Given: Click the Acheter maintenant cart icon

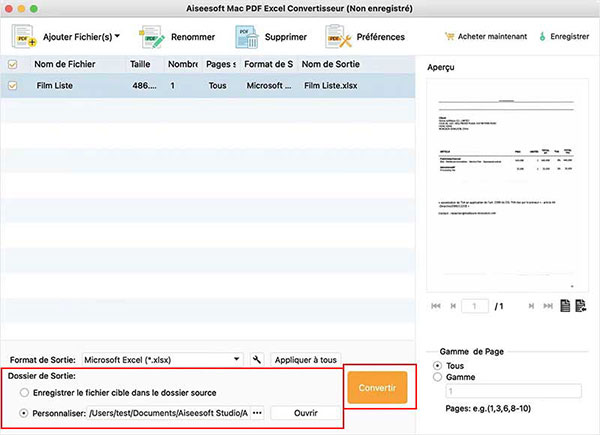Looking at the screenshot, I should pyautogui.click(x=449, y=36).
